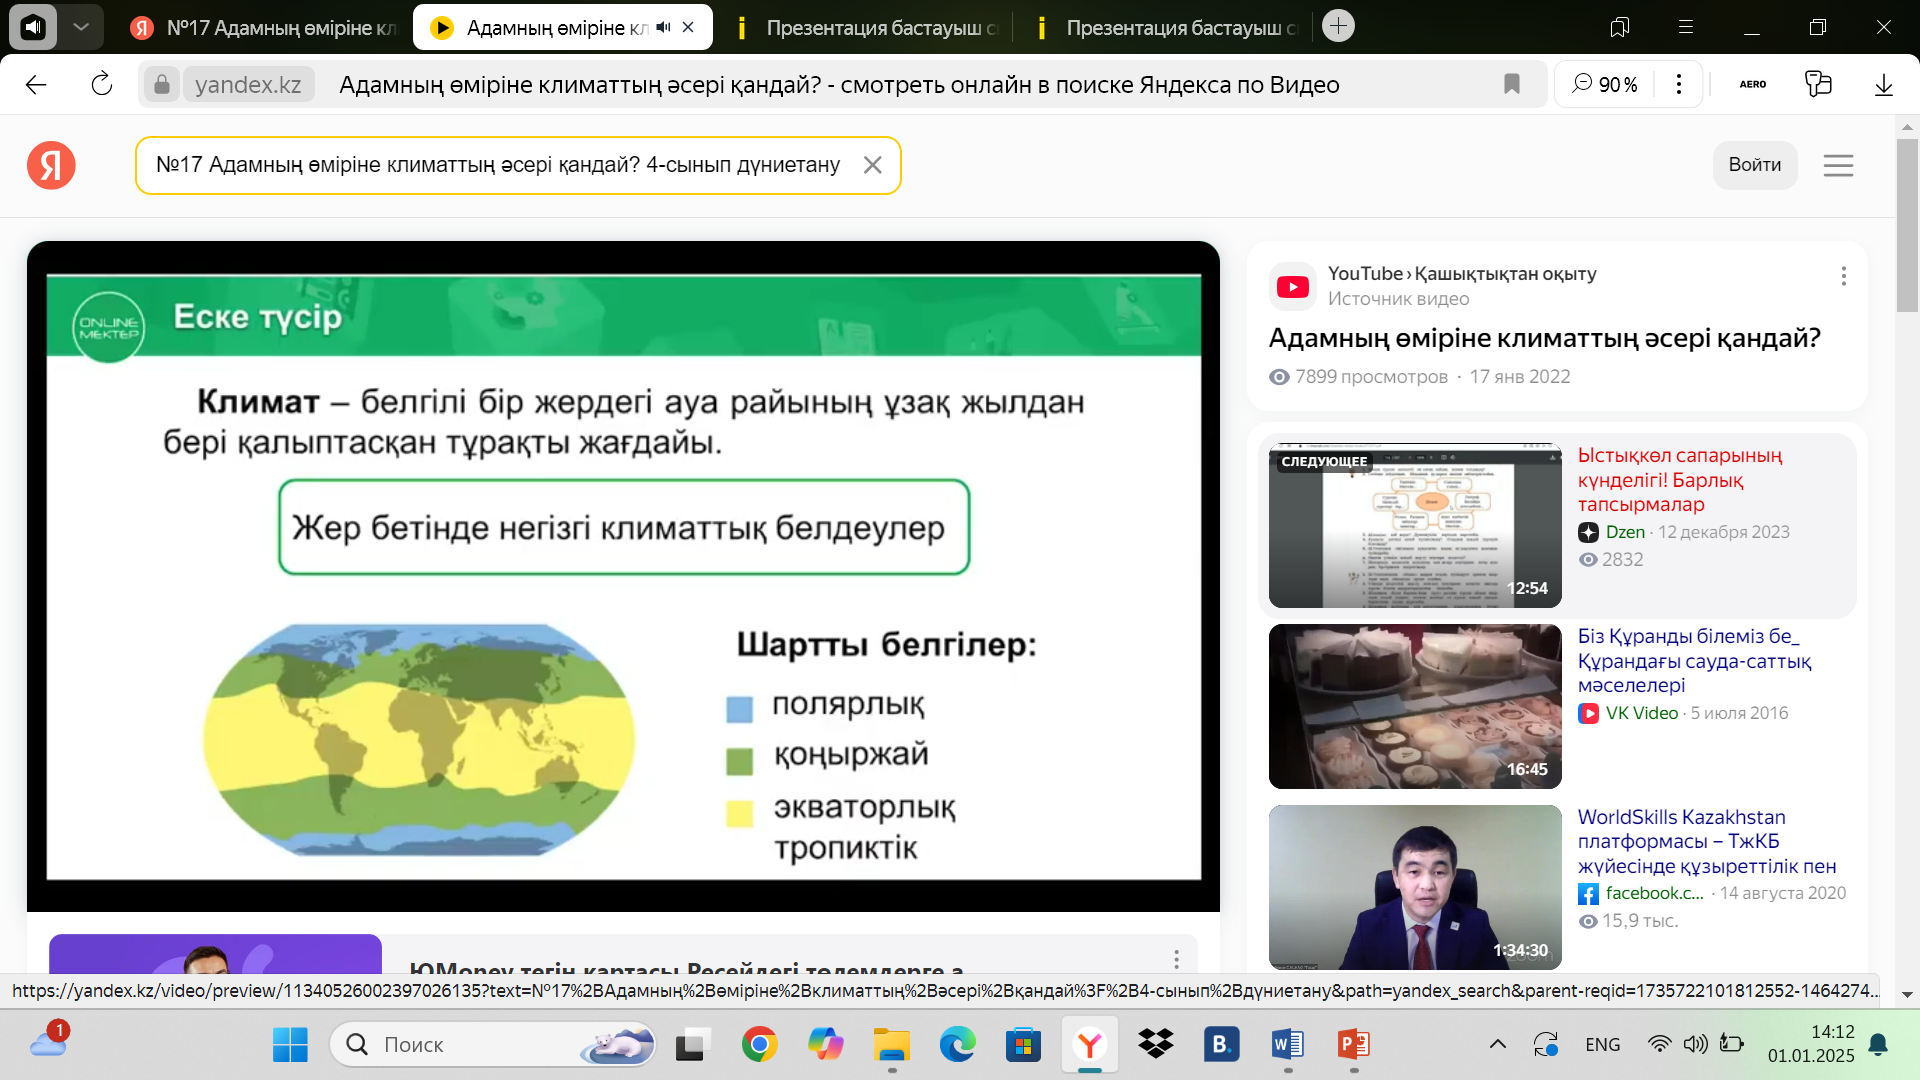Open the Yandex hamburger menu icon
This screenshot has width=1920, height=1080.
(x=1838, y=165)
